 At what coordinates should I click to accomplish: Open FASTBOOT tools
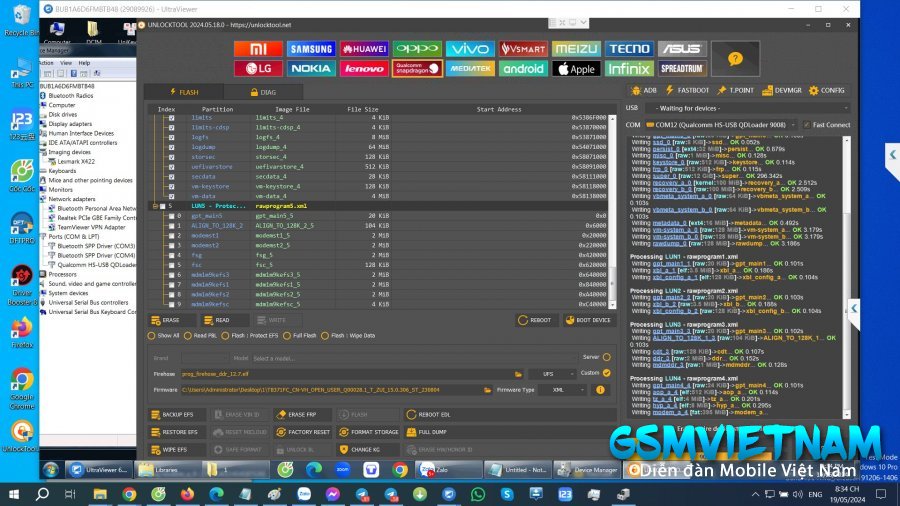click(687, 91)
